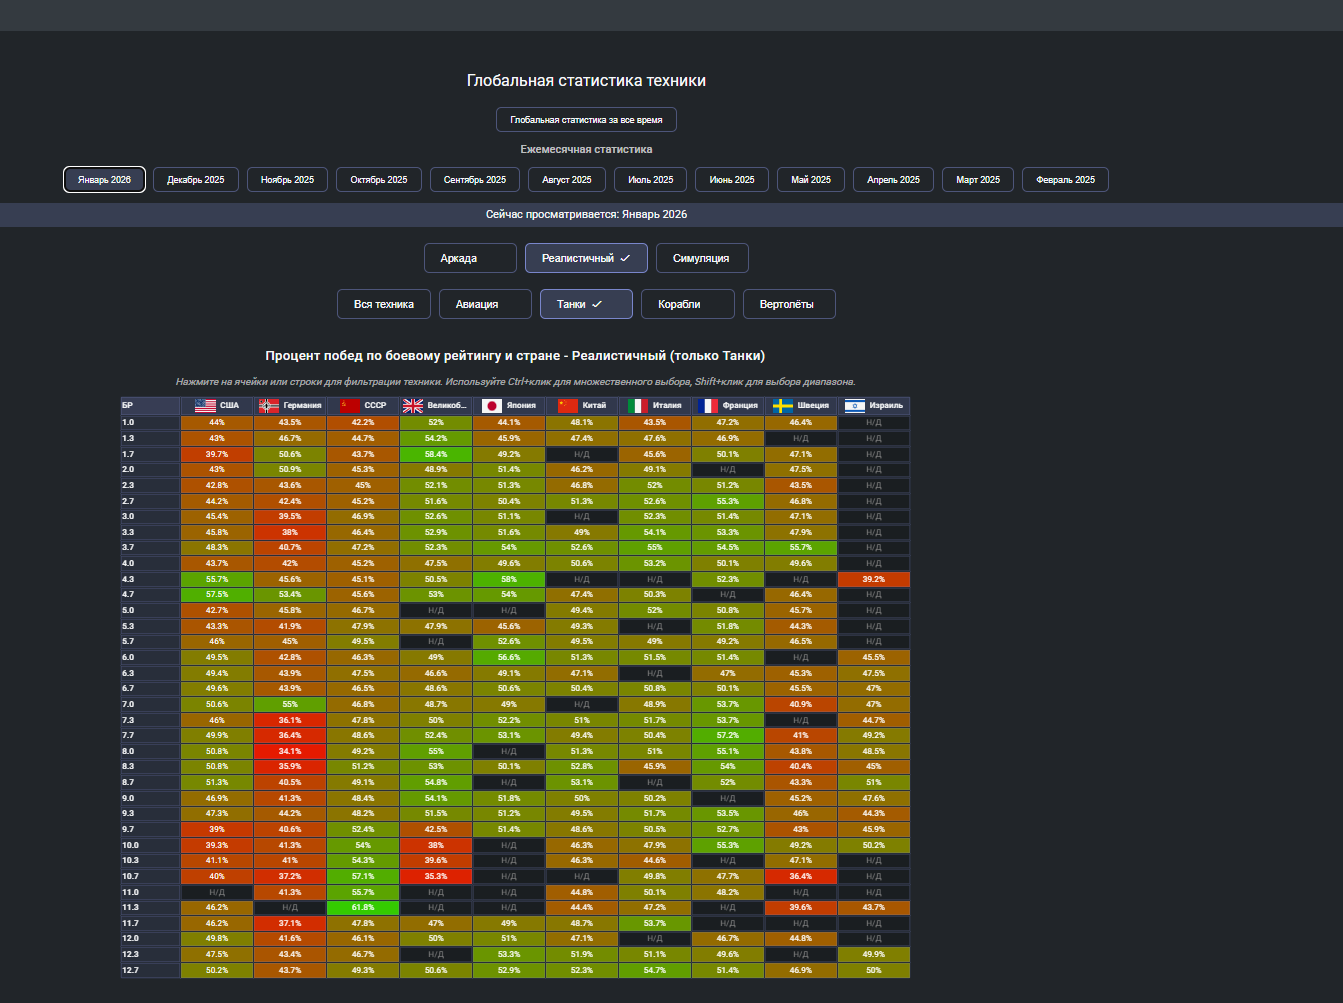This screenshot has height=1003, width=1343.
Task: Click the 40.9% Швеция cell in row 7.0
Action: [x=801, y=704]
